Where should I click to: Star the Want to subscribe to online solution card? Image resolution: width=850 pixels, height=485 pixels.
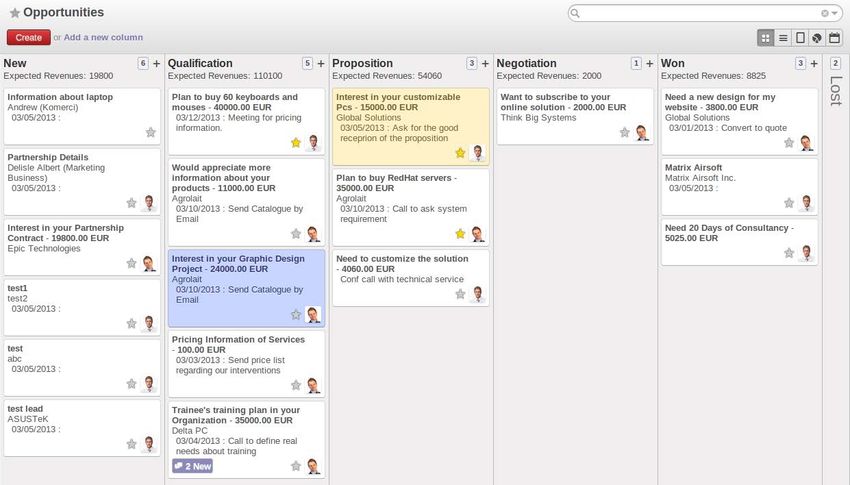coord(624,132)
